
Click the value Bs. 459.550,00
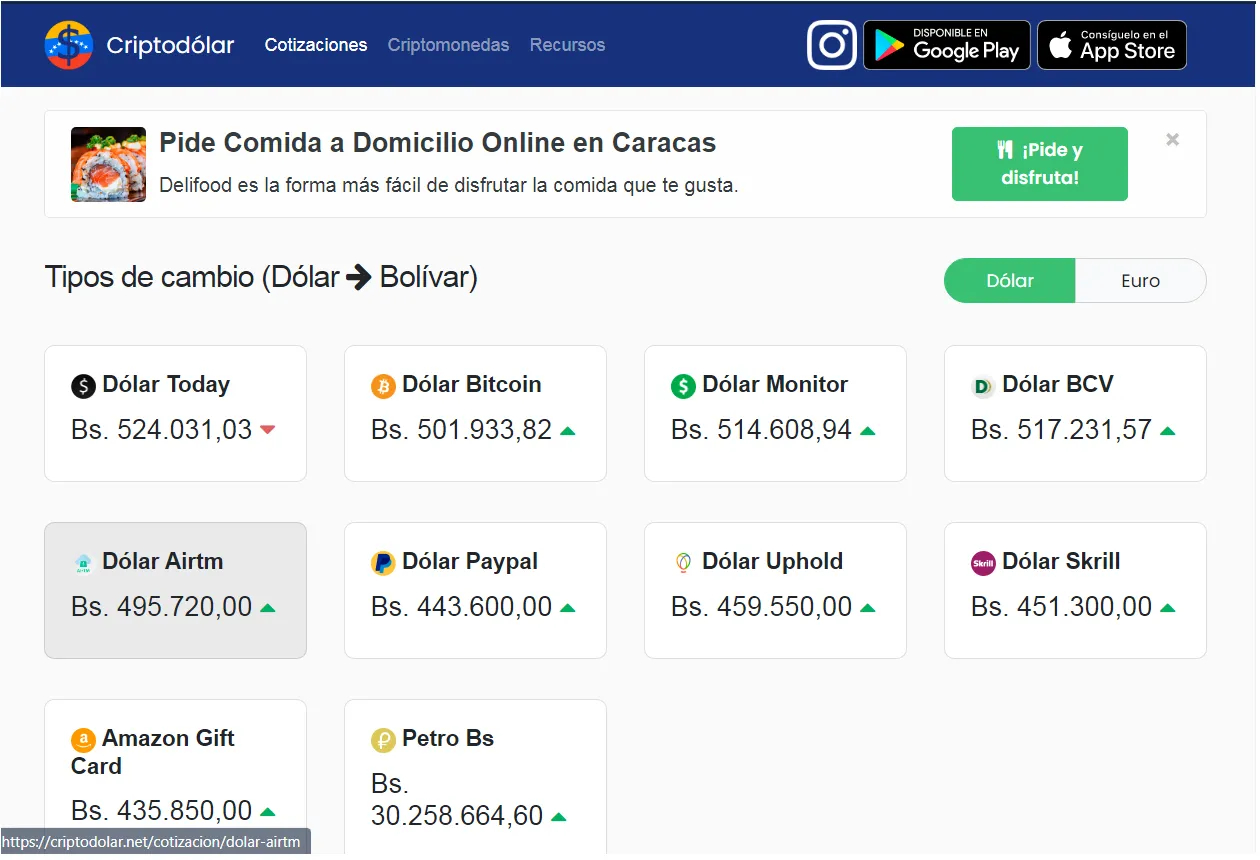(762, 607)
